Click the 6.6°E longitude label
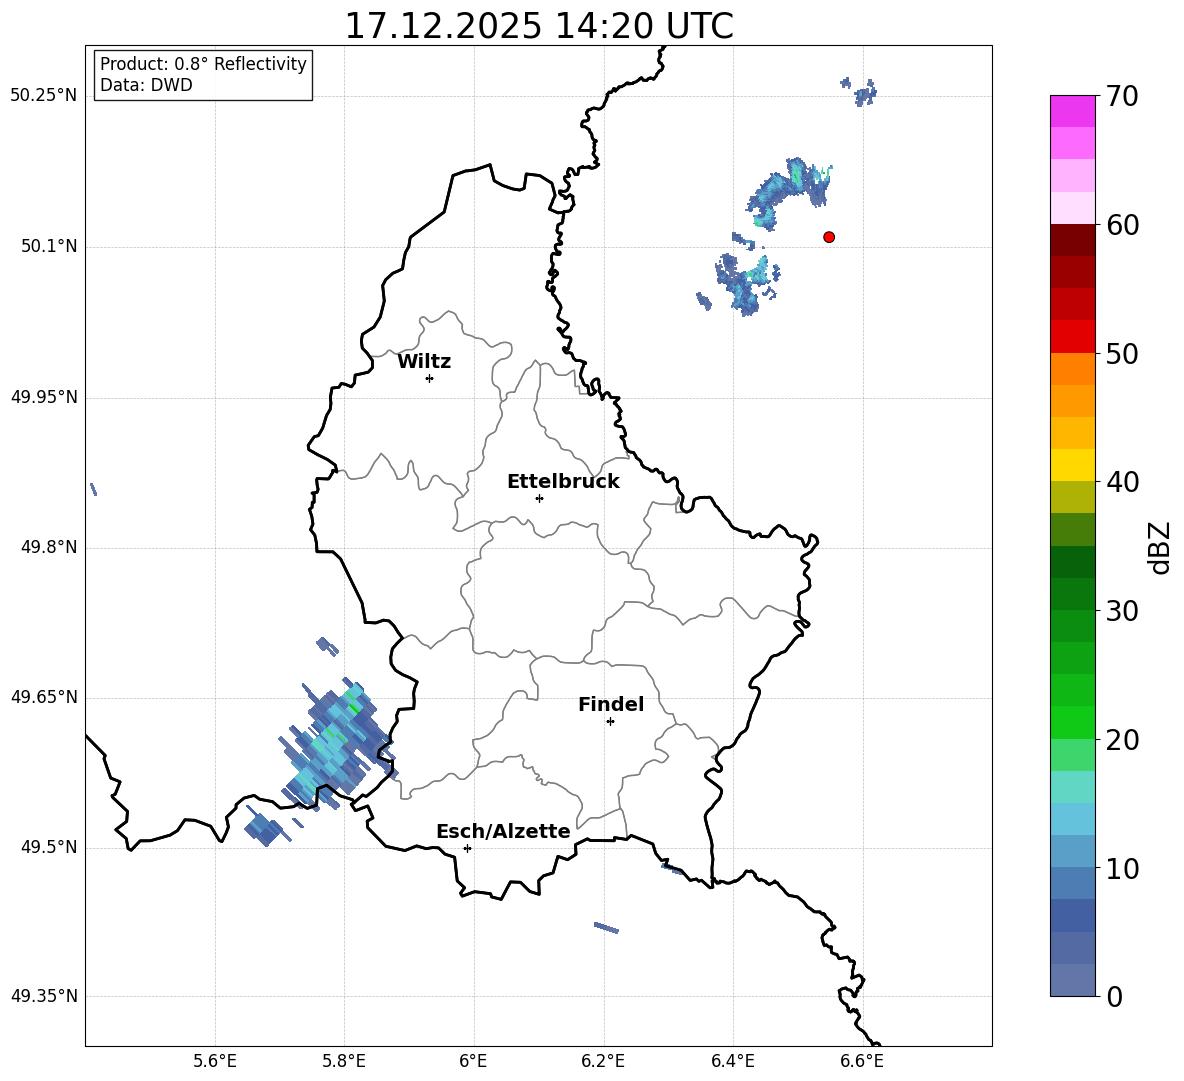1184x1081 pixels. pos(862,1061)
